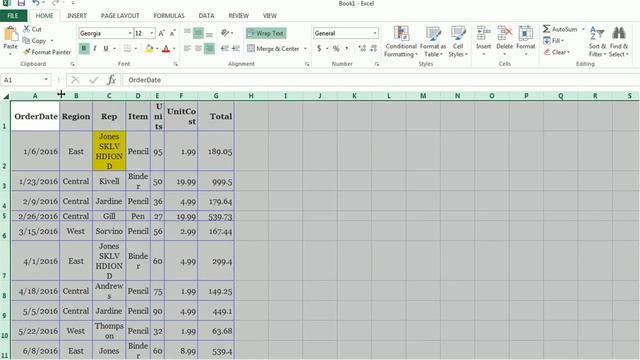Open the AutoSum dropdown arrow
640x360 pixels.
(x=583, y=29)
